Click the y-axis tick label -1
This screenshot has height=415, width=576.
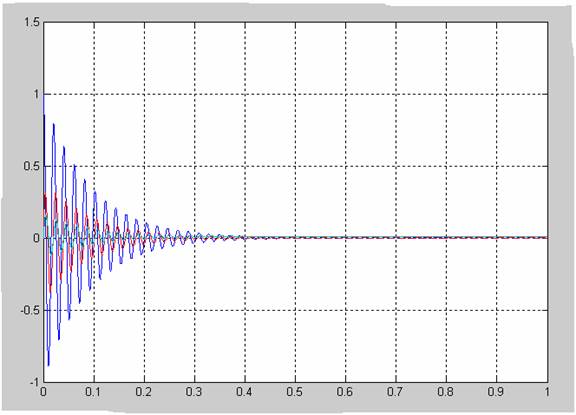click(x=33, y=382)
